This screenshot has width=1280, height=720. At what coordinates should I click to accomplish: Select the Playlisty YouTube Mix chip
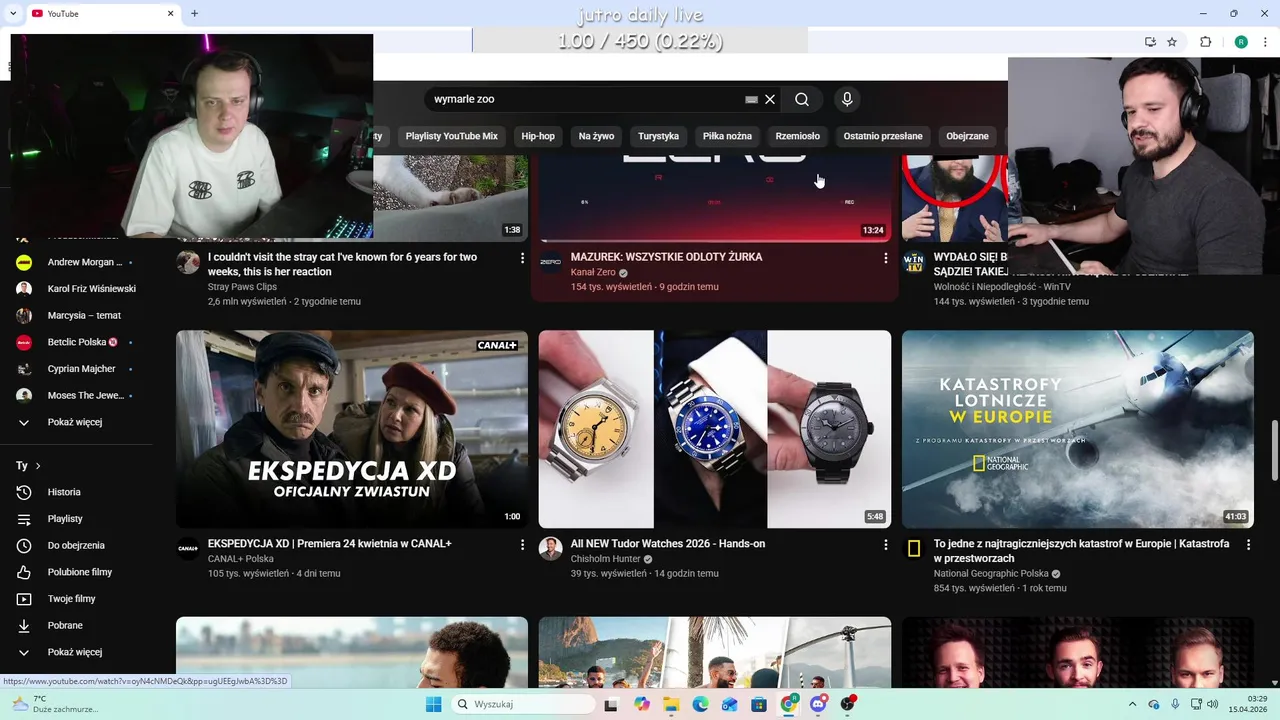tap(451, 136)
